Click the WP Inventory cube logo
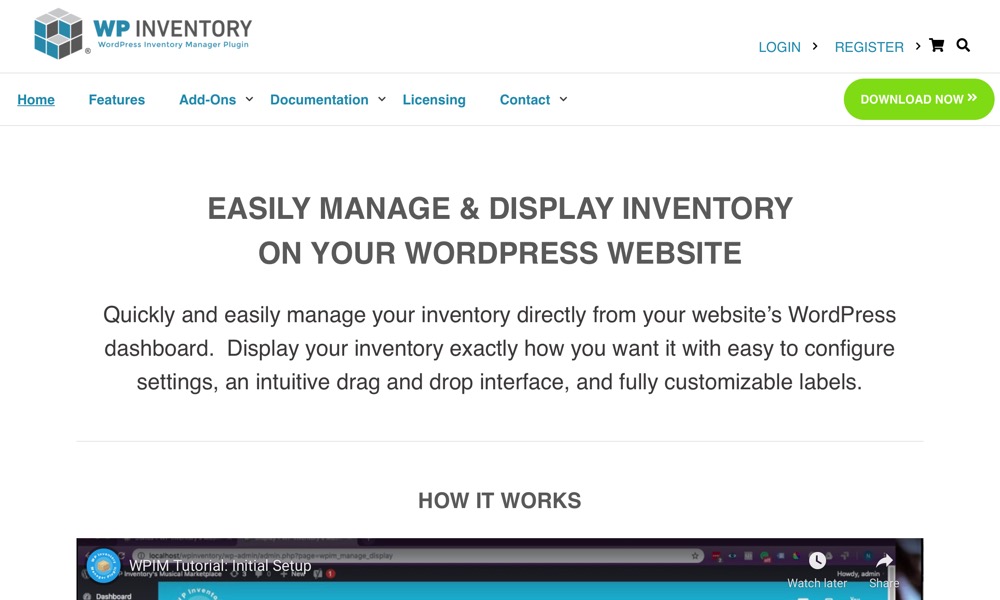The image size is (1000, 600). tap(58, 34)
